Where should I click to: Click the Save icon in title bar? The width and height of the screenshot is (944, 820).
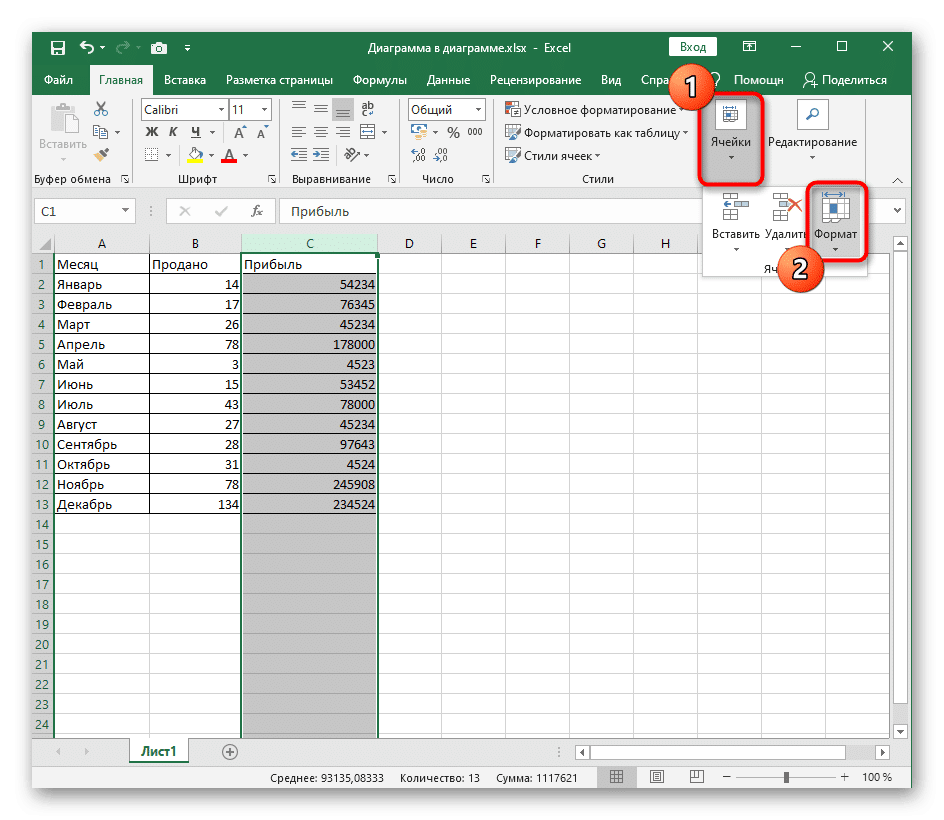(58, 47)
